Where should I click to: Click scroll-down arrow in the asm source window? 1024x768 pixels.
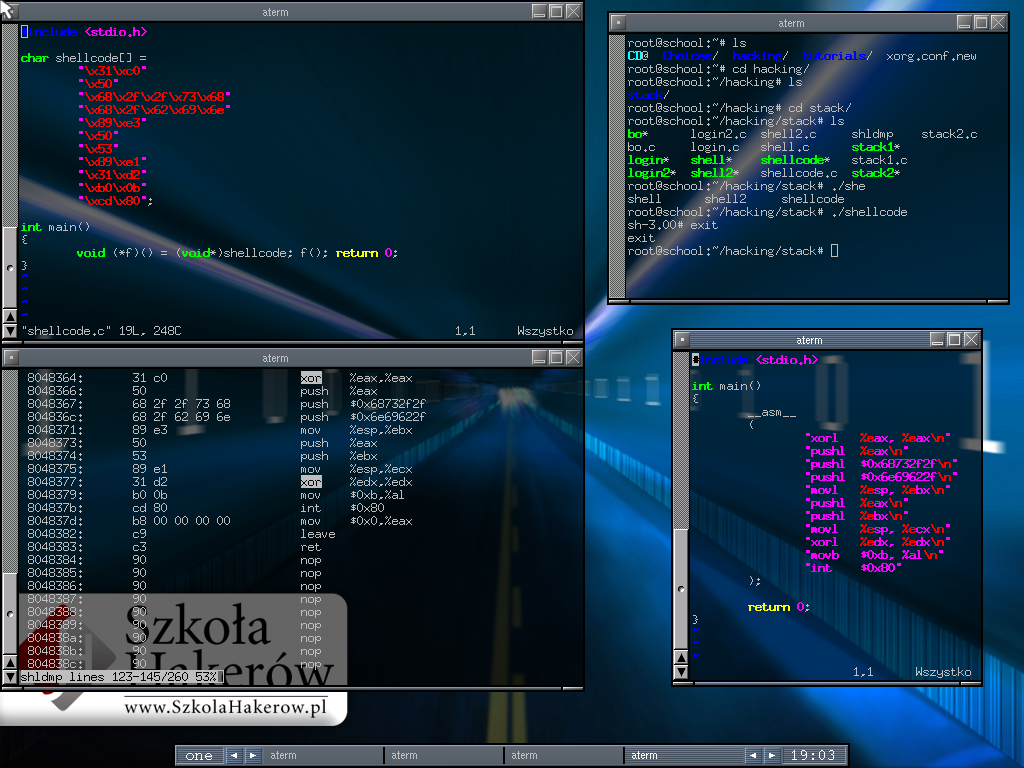(681, 672)
